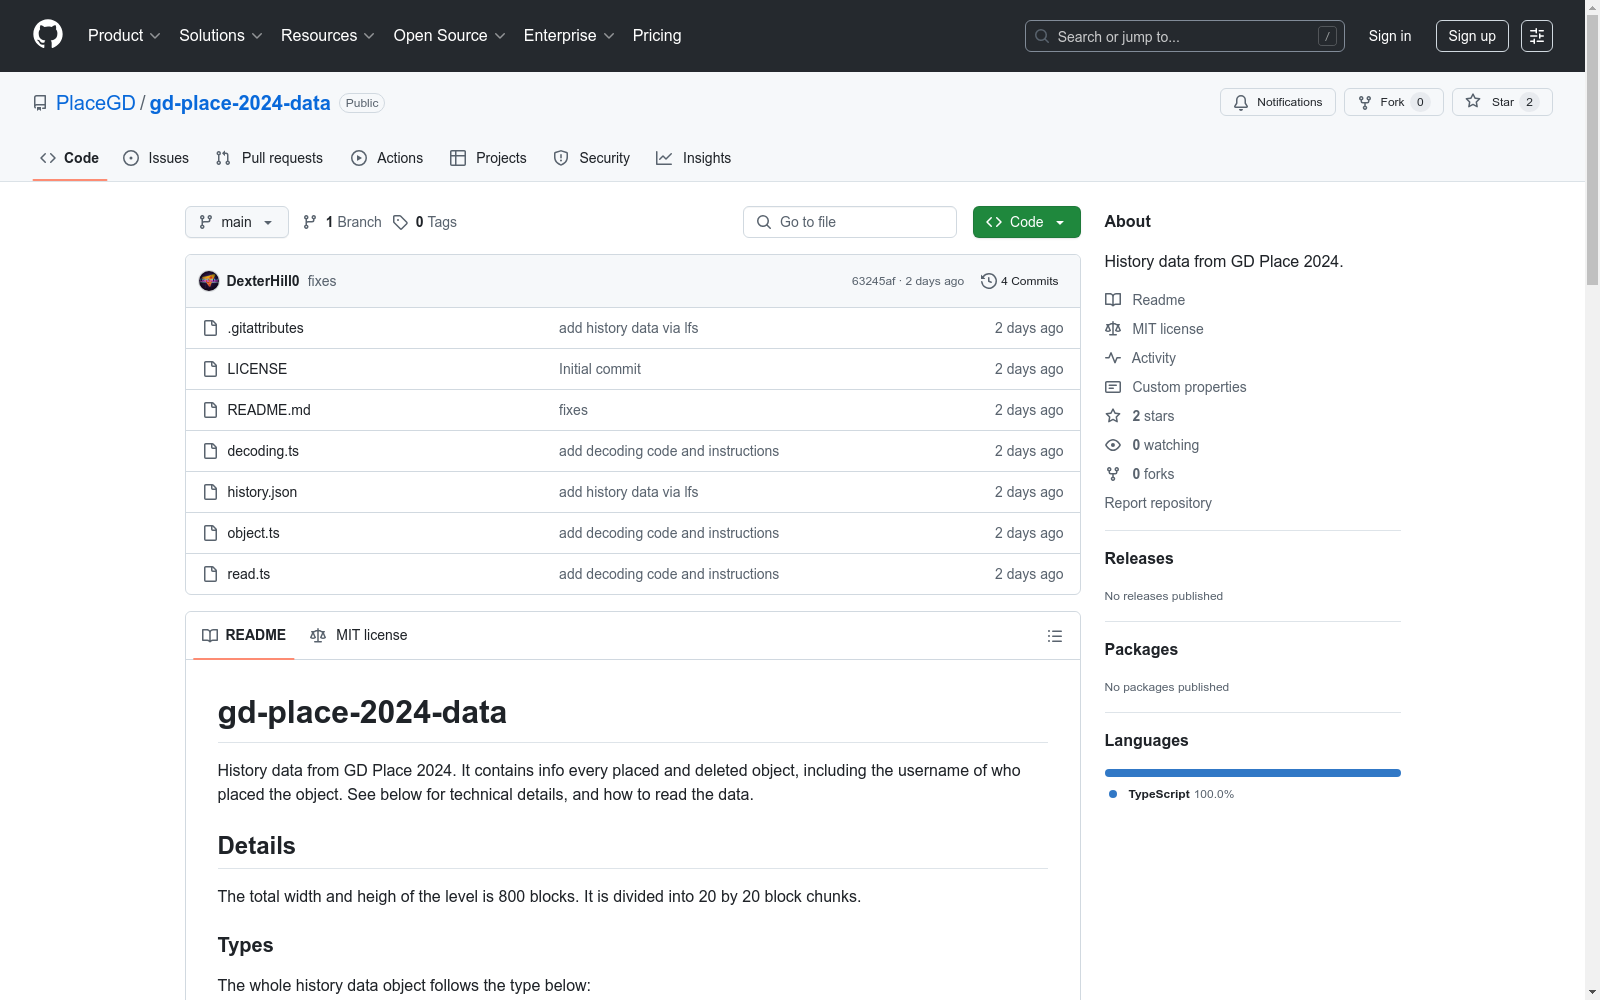Screen dimensions: 1600x1000
Task: Open the gd-place-2024-data repository link
Action: (x=240, y=103)
